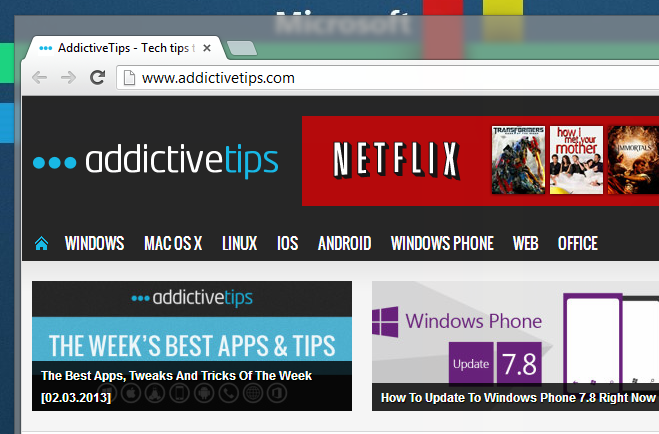Screen dimensions: 659x434
Task: Click the page icon in address bar
Action: point(128,77)
